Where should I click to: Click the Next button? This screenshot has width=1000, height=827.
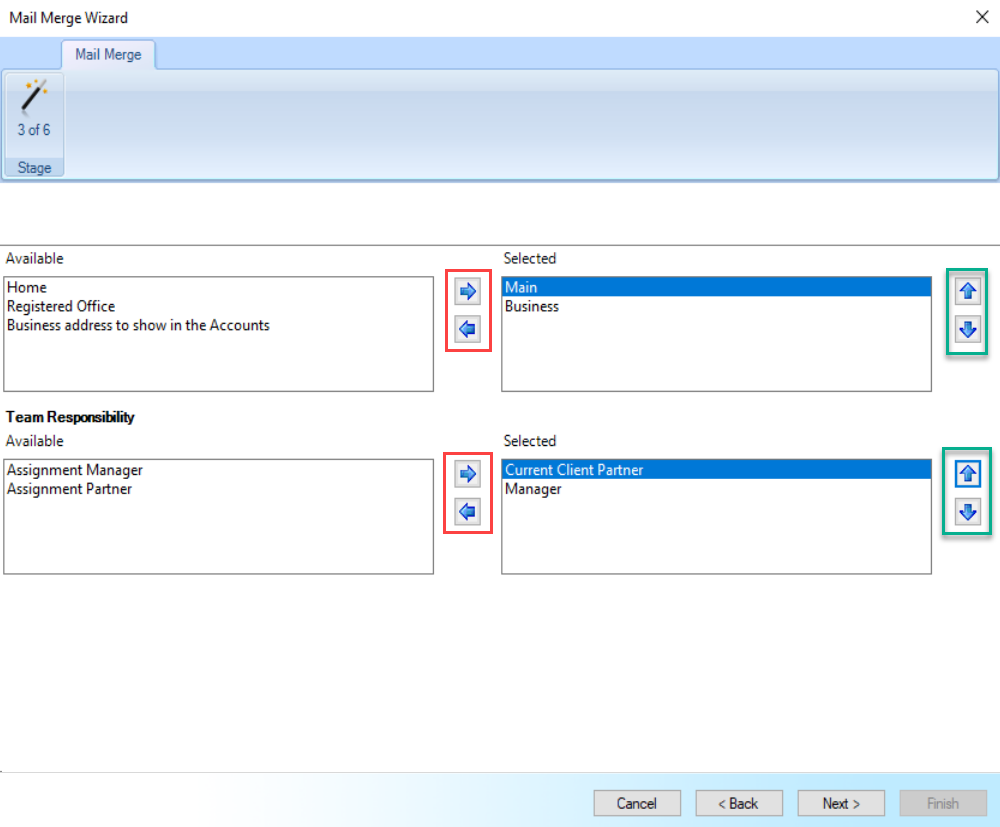tap(841, 803)
